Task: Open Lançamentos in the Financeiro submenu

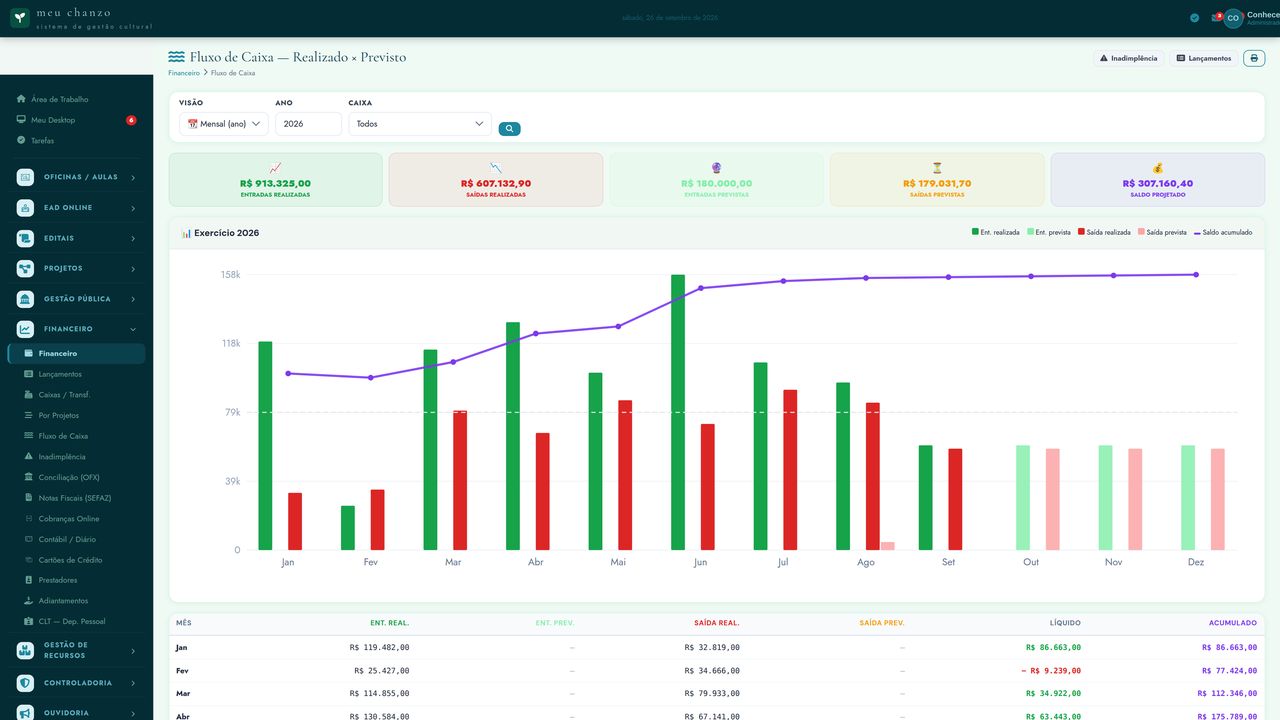Action: pos(76,374)
